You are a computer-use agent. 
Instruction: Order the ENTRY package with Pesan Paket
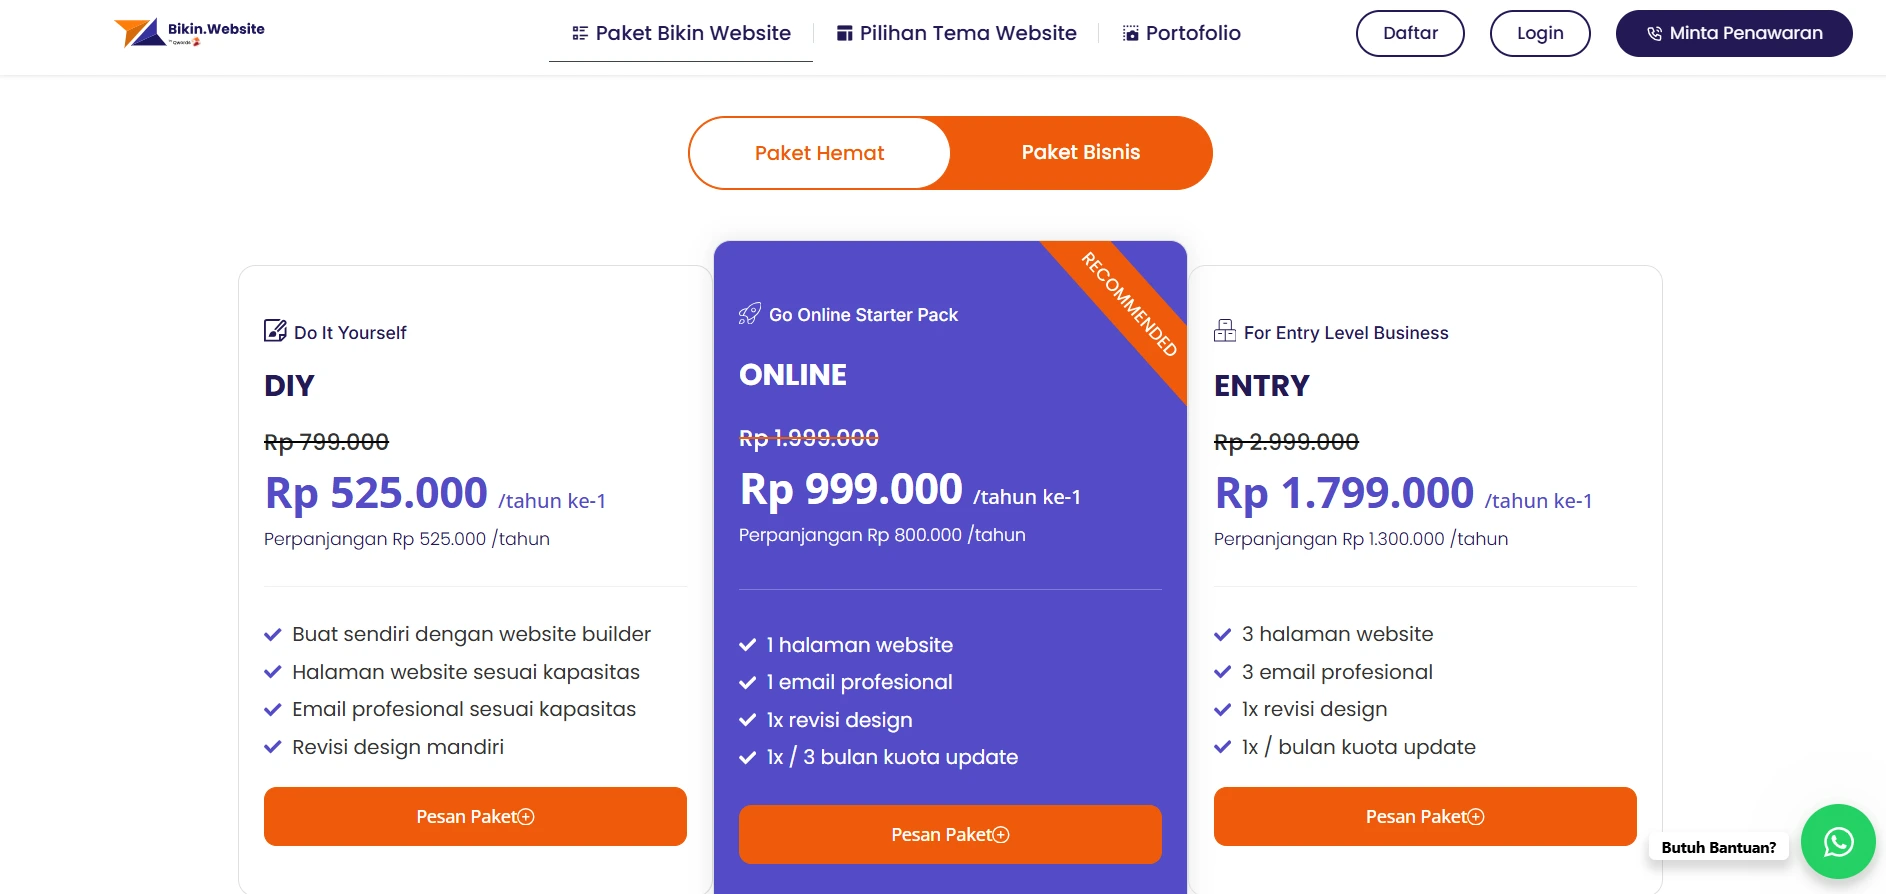coord(1425,816)
